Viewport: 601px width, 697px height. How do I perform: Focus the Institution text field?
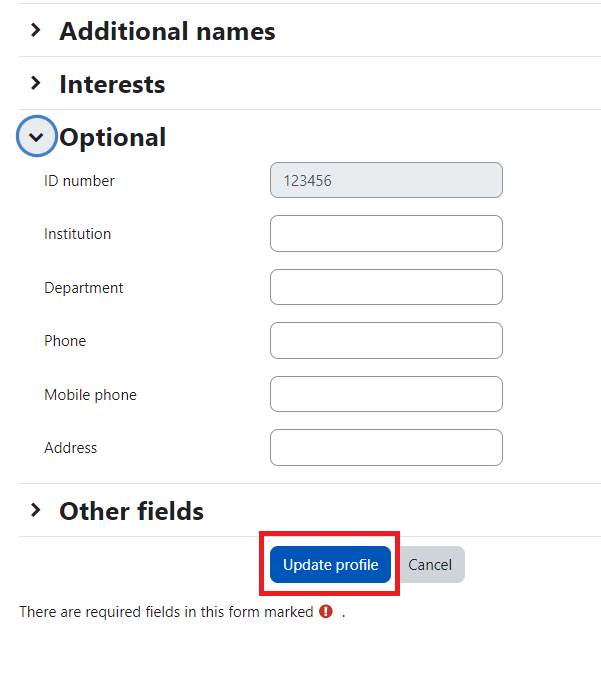coord(386,234)
